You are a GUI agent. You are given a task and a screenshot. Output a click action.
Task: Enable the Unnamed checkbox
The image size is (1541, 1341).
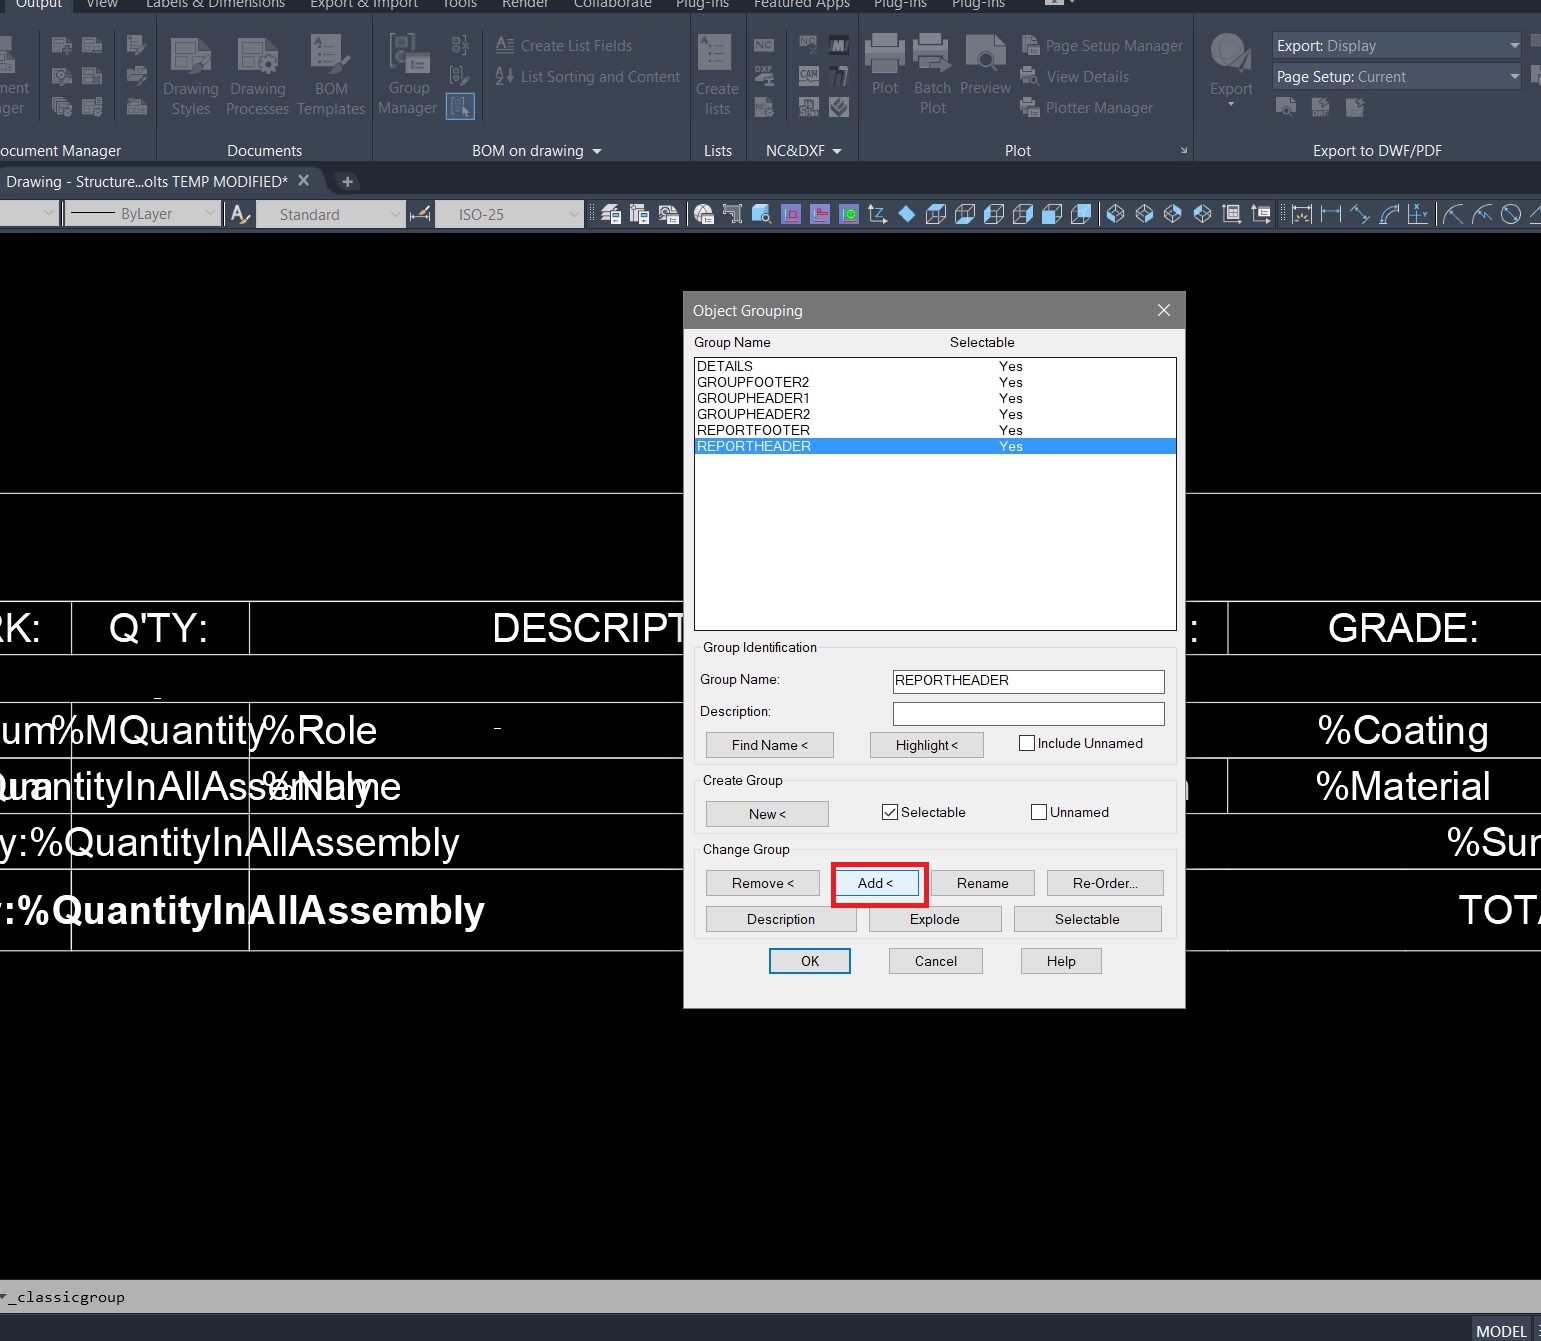1038,812
